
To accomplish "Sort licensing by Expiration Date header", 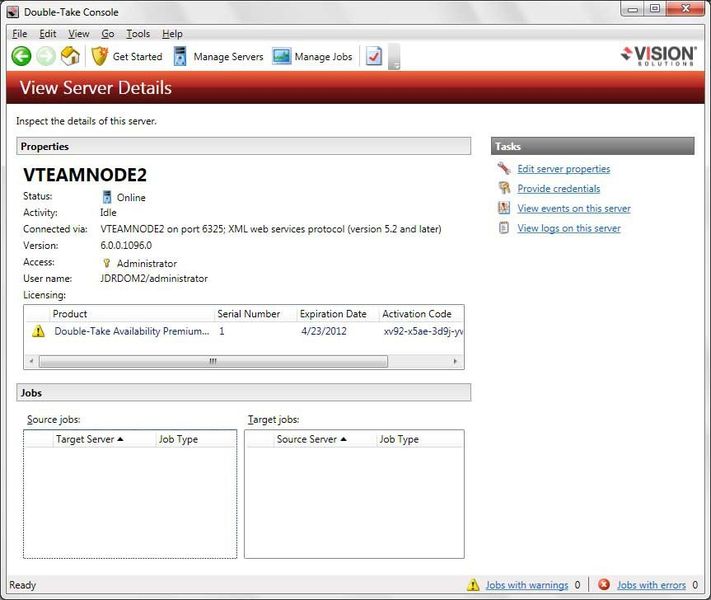I will (337, 314).
